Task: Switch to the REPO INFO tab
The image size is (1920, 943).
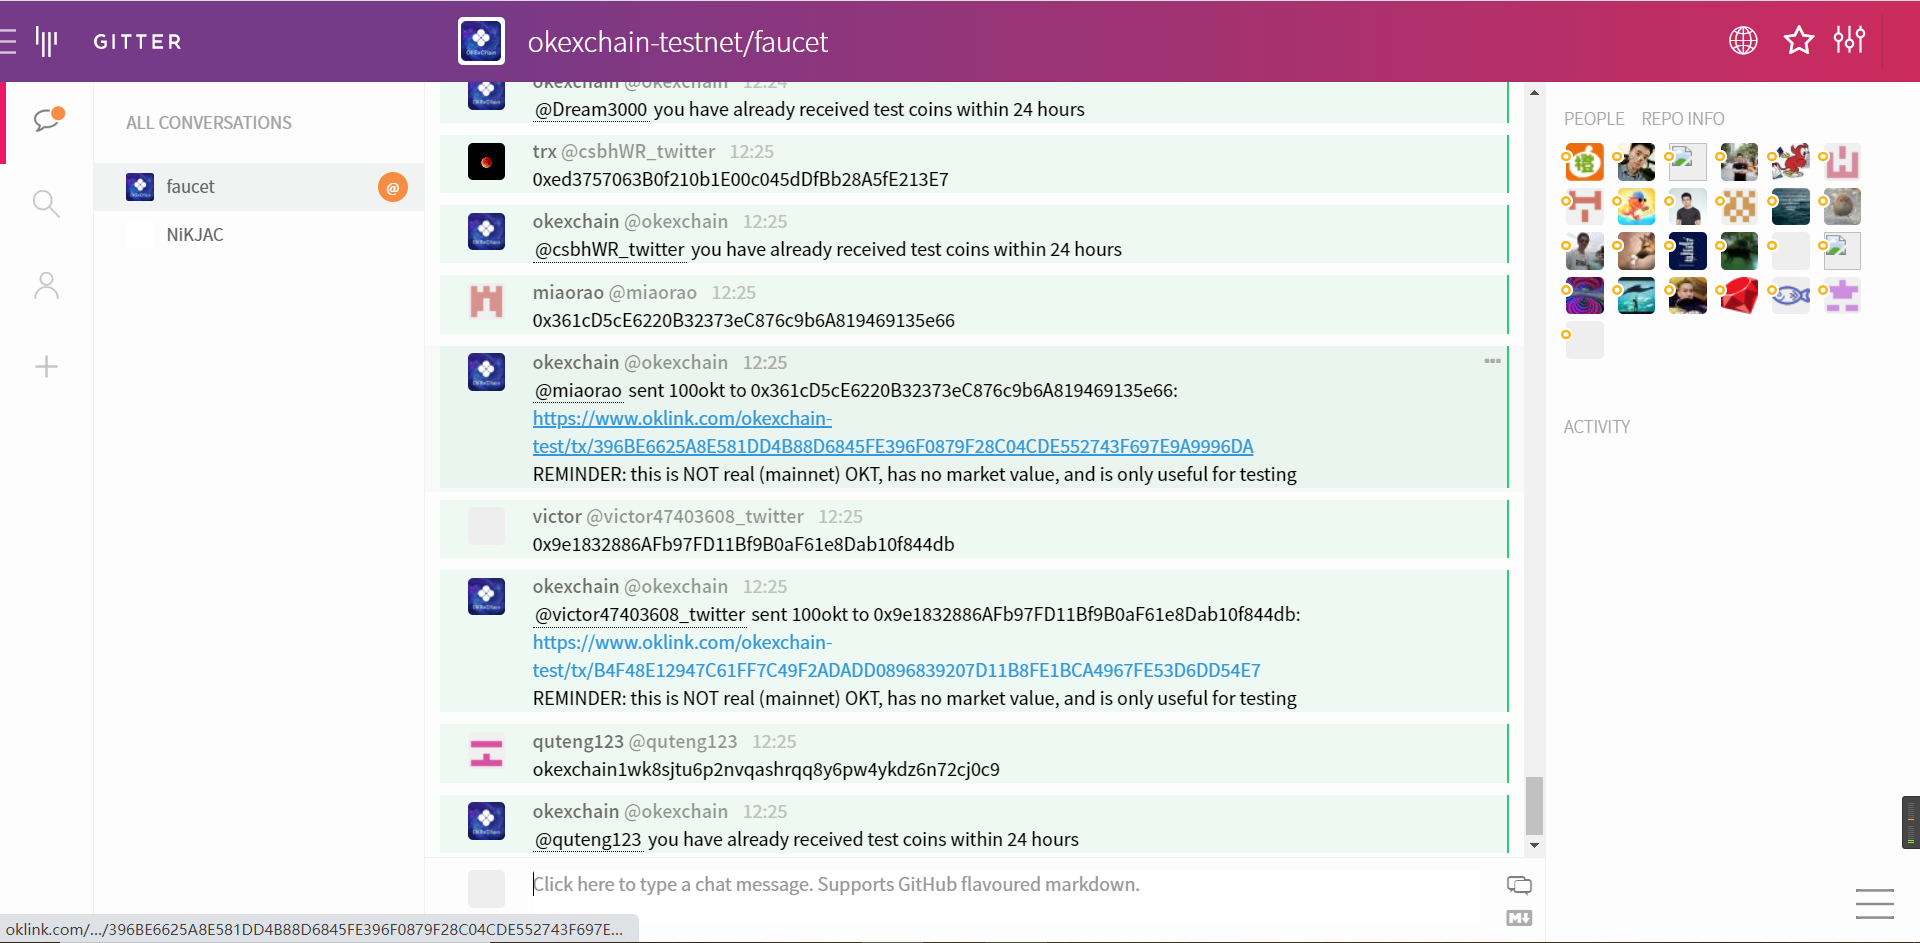Action: (x=1682, y=119)
